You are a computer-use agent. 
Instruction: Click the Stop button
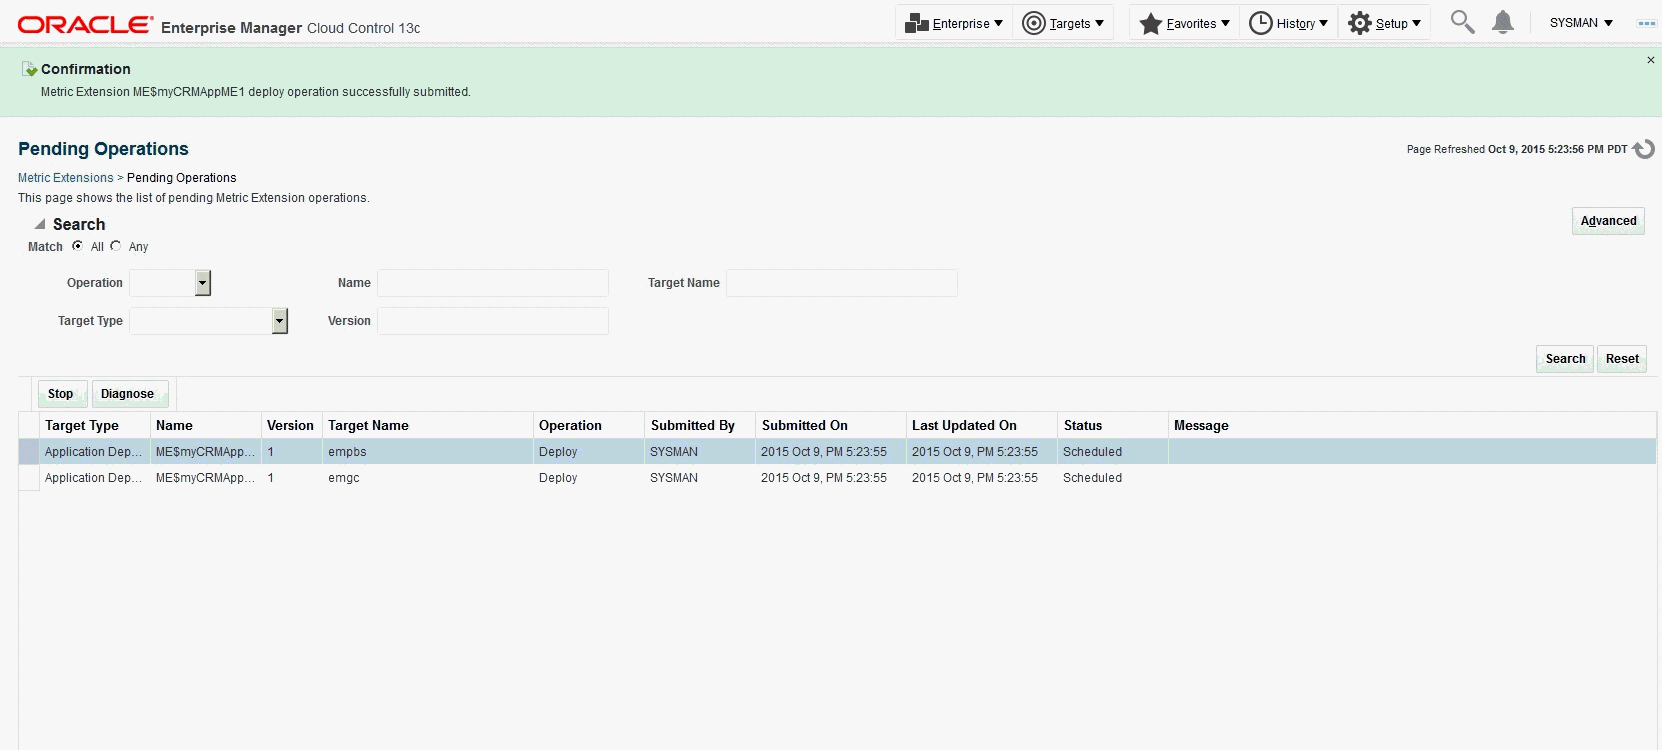tap(62, 394)
